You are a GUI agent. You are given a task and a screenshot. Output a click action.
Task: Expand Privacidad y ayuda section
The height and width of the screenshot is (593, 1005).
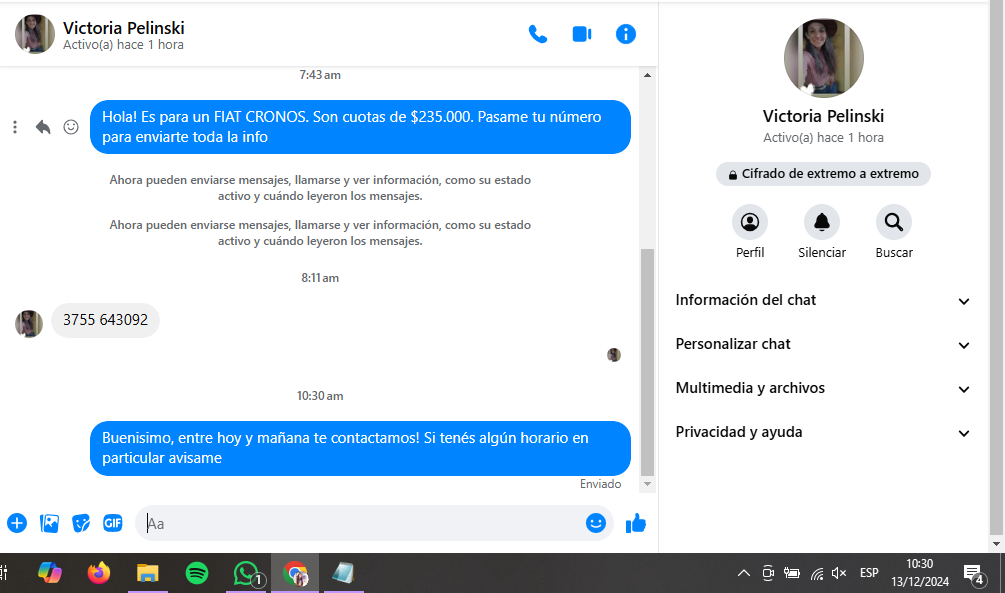coord(823,432)
